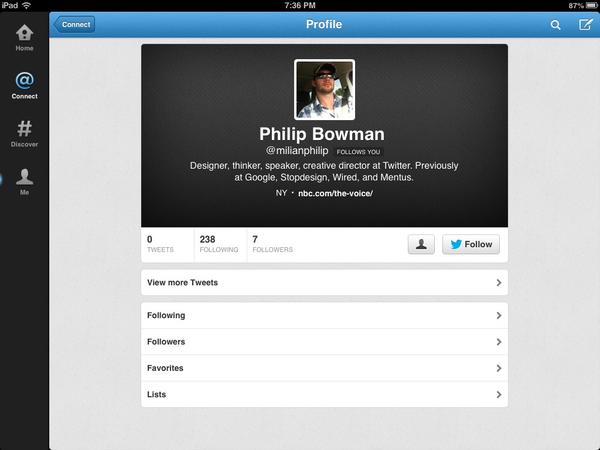The width and height of the screenshot is (600, 450).
Task: Follow Philip Bowman
Action: tap(471, 244)
